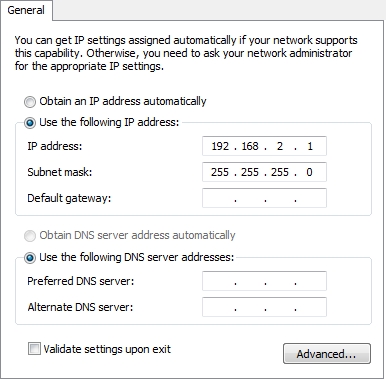Click the IP address third octet 2
Viewport: 386px width, 380px height.
280,146
